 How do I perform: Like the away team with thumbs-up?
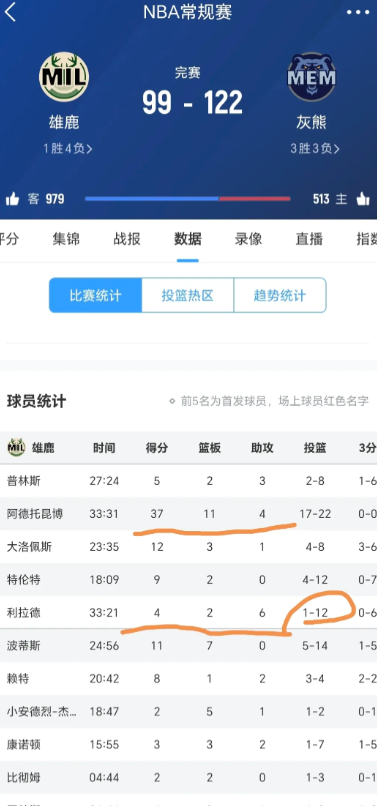[12, 199]
